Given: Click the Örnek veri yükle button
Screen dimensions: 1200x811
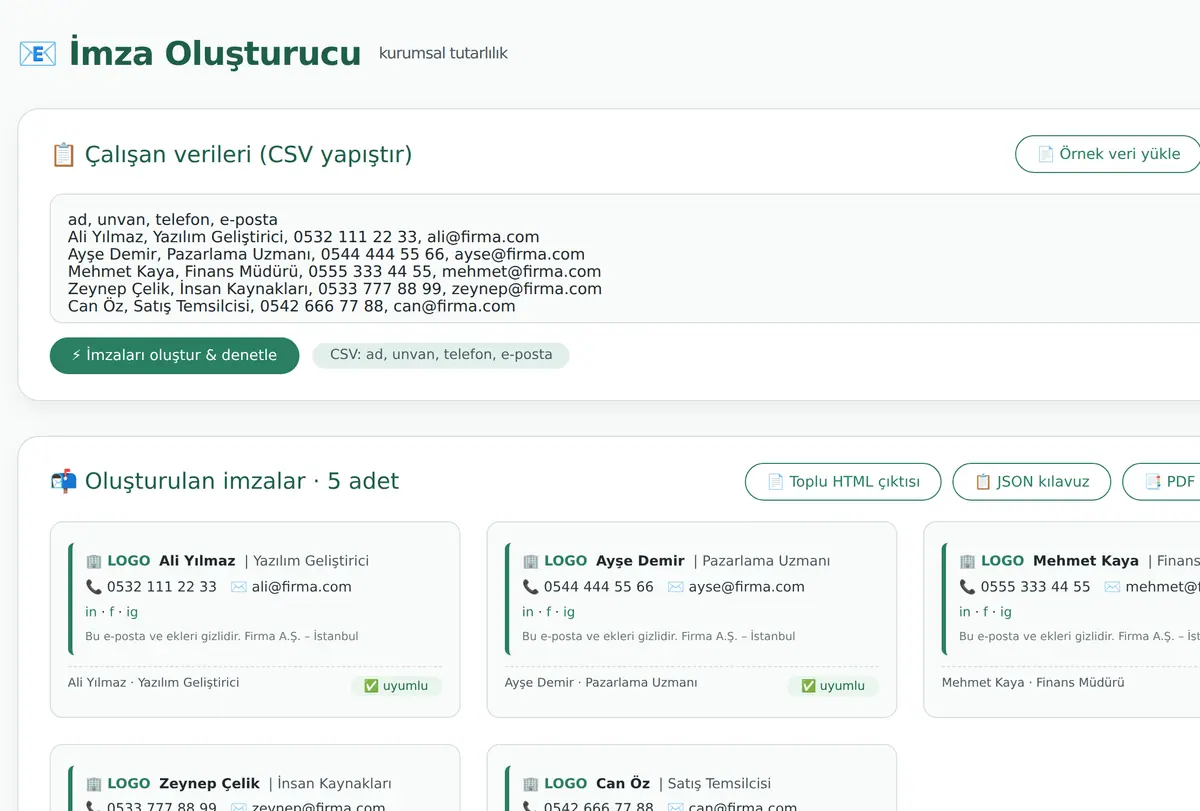Looking at the screenshot, I should point(1108,154).
